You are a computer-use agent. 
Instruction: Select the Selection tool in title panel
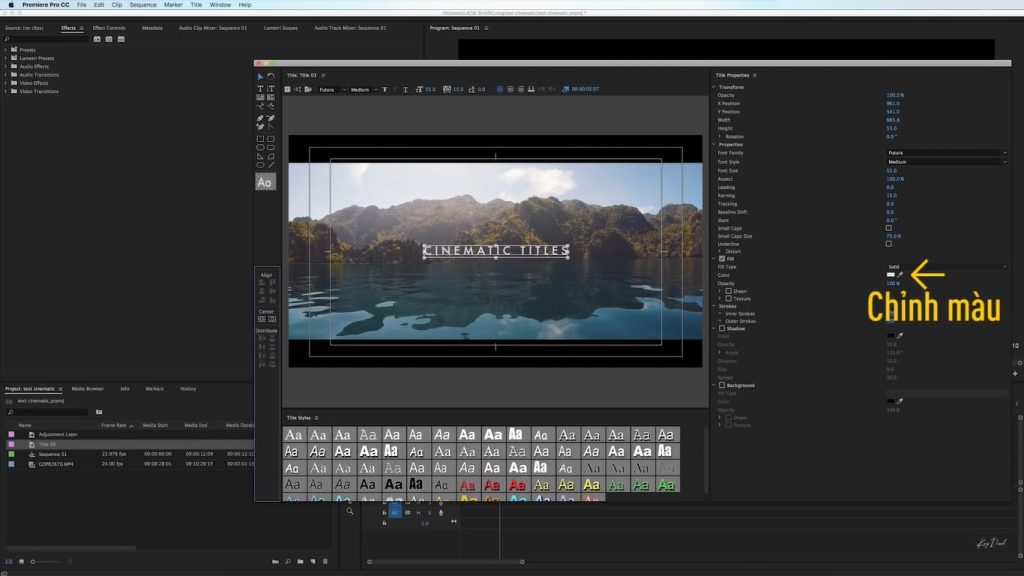(x=260, y=77)
